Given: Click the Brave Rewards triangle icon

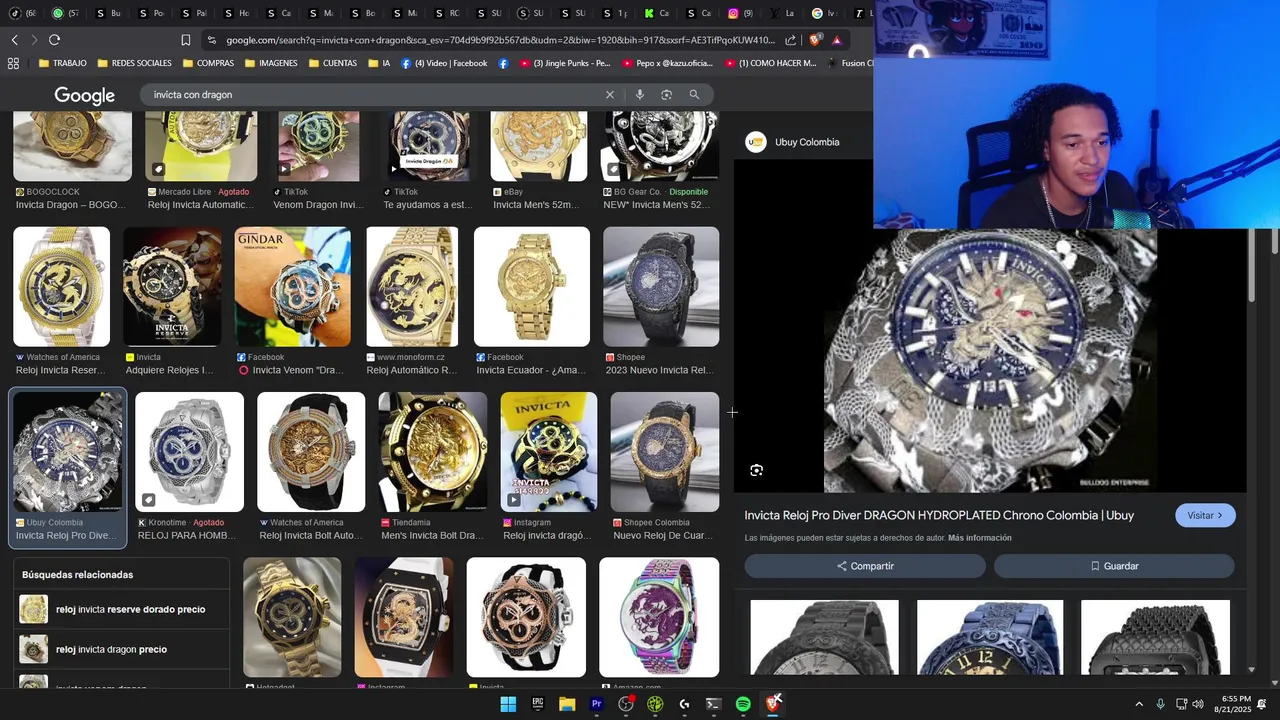Looking at the screenshot, I should (837, 40).
